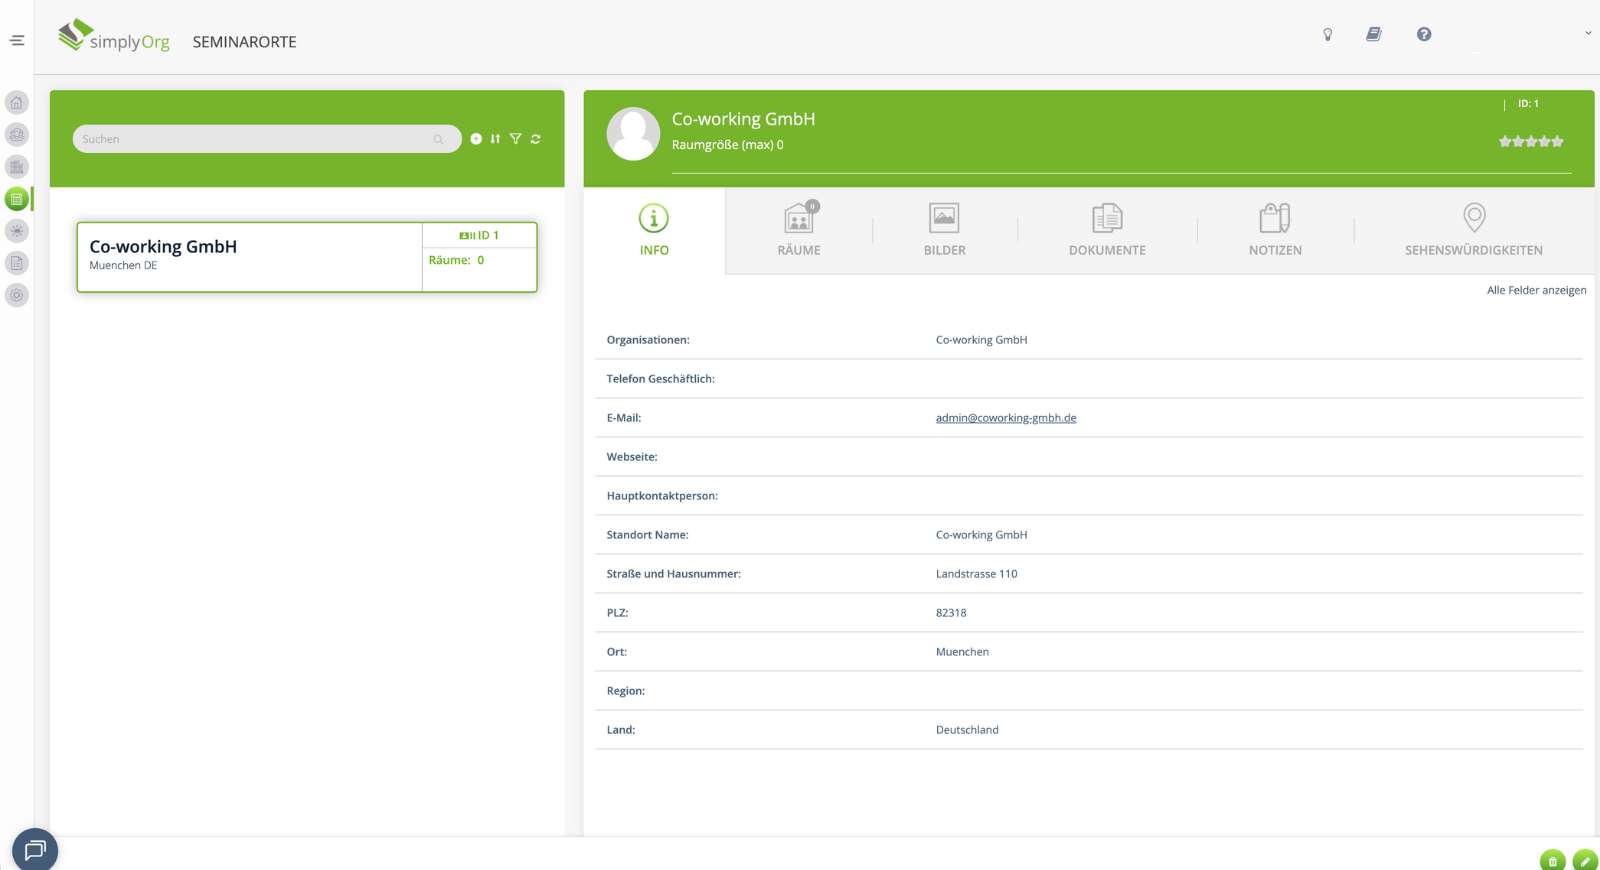This screenshot has height=870, width=1600.
Task: Open the filter funnel icon
Action: point(515,139)
